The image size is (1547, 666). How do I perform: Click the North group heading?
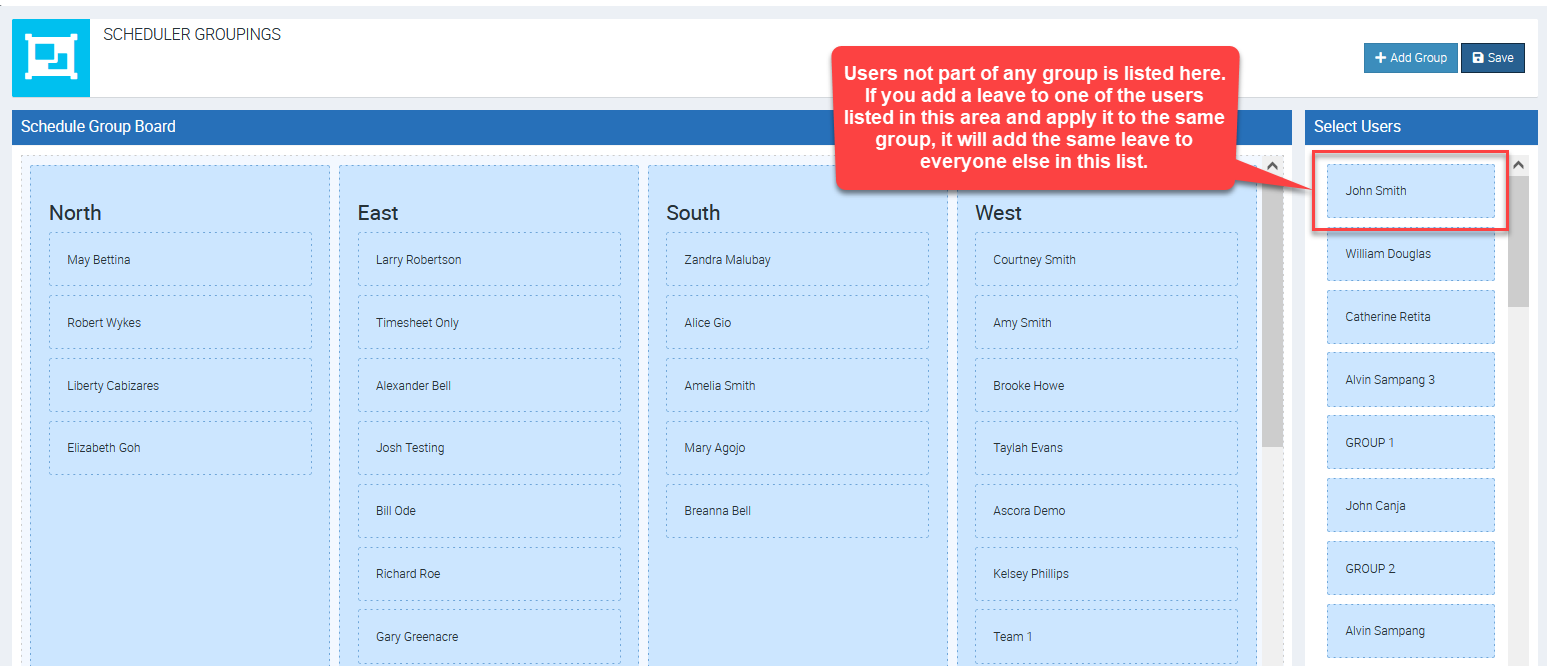[x=75, y=213]
